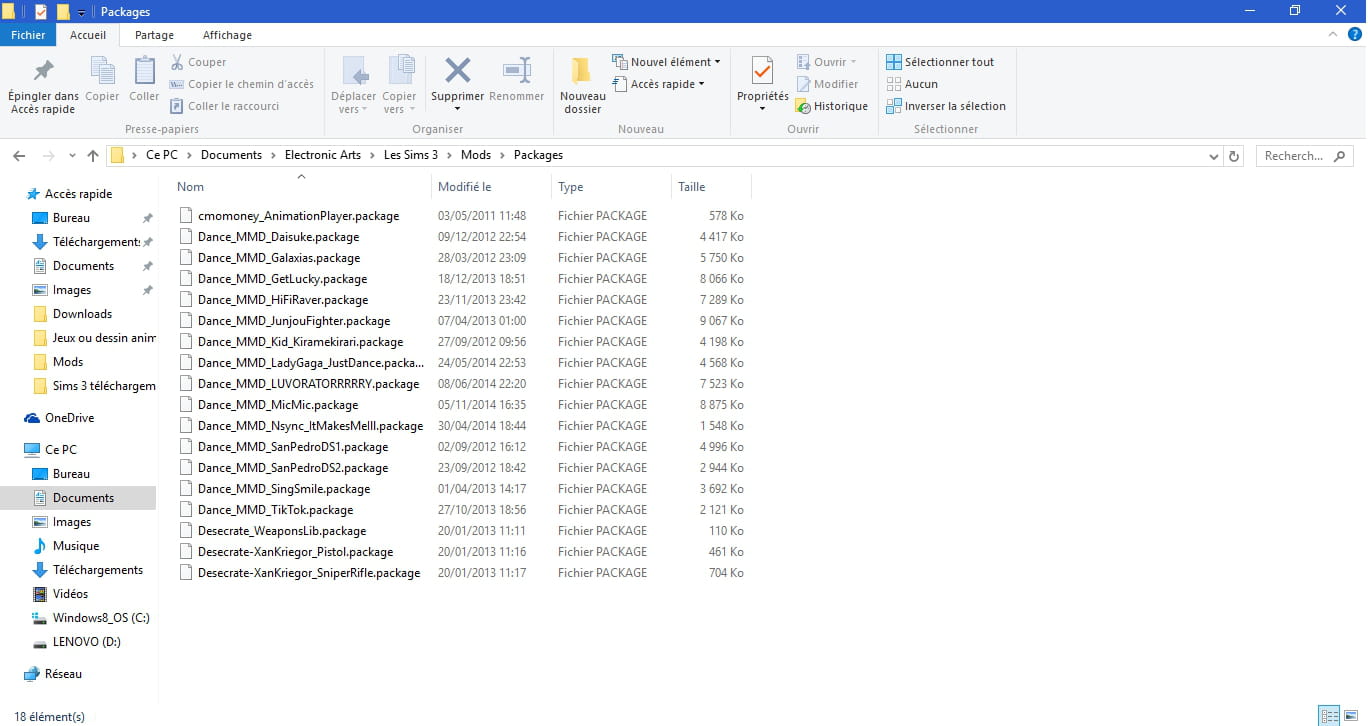This screenshot has width=1368, height=726.
Task: Go up one folder level arrow
Action: point(93,156)
